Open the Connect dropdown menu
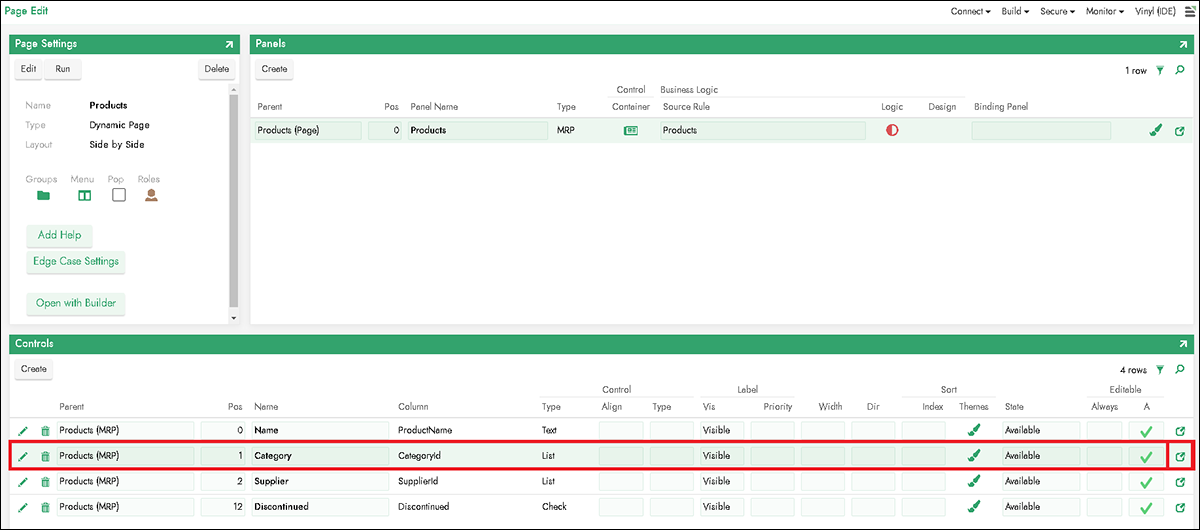Screen dimensions: 1200x530 tap(970, 11)
